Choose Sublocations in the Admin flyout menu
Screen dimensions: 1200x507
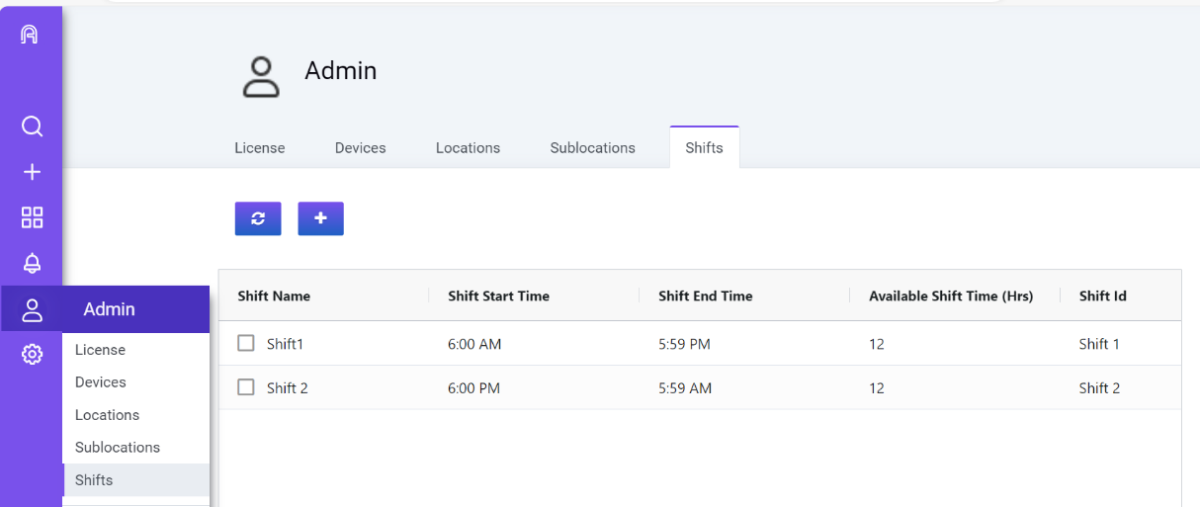117,447
